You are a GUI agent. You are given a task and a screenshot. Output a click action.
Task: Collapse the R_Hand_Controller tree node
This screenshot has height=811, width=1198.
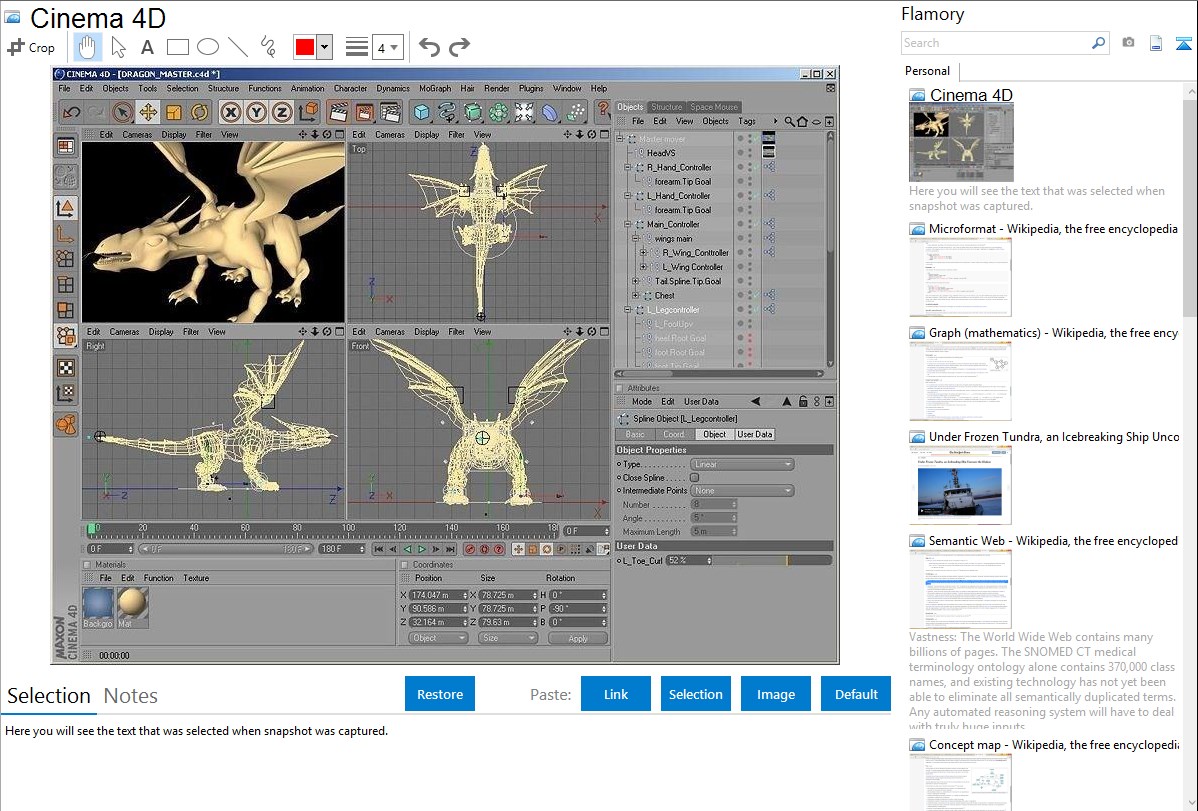(x=628, y=167)
